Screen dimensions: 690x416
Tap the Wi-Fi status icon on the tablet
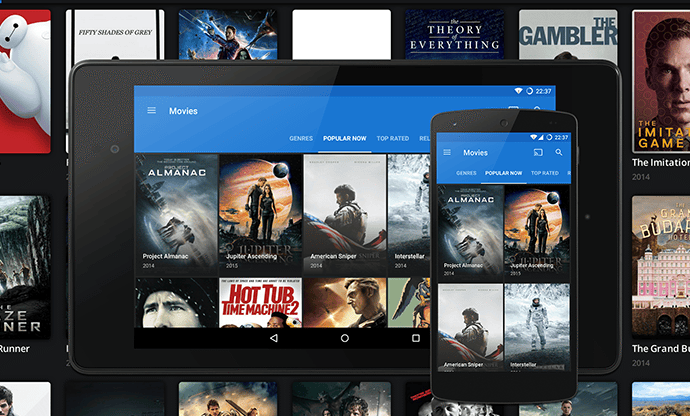click(518, 91)
